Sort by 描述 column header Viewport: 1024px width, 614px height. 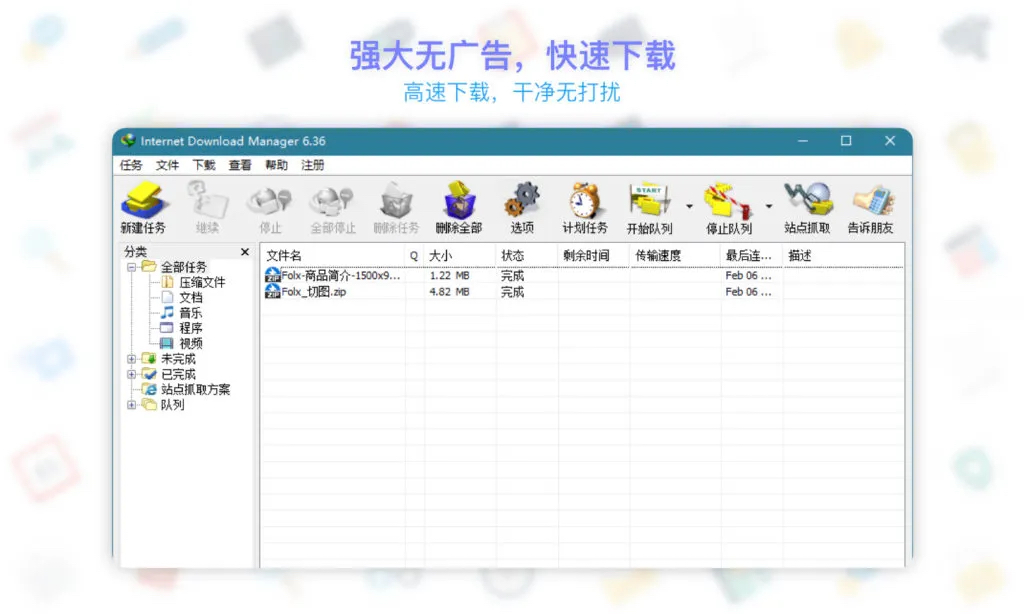843,256
